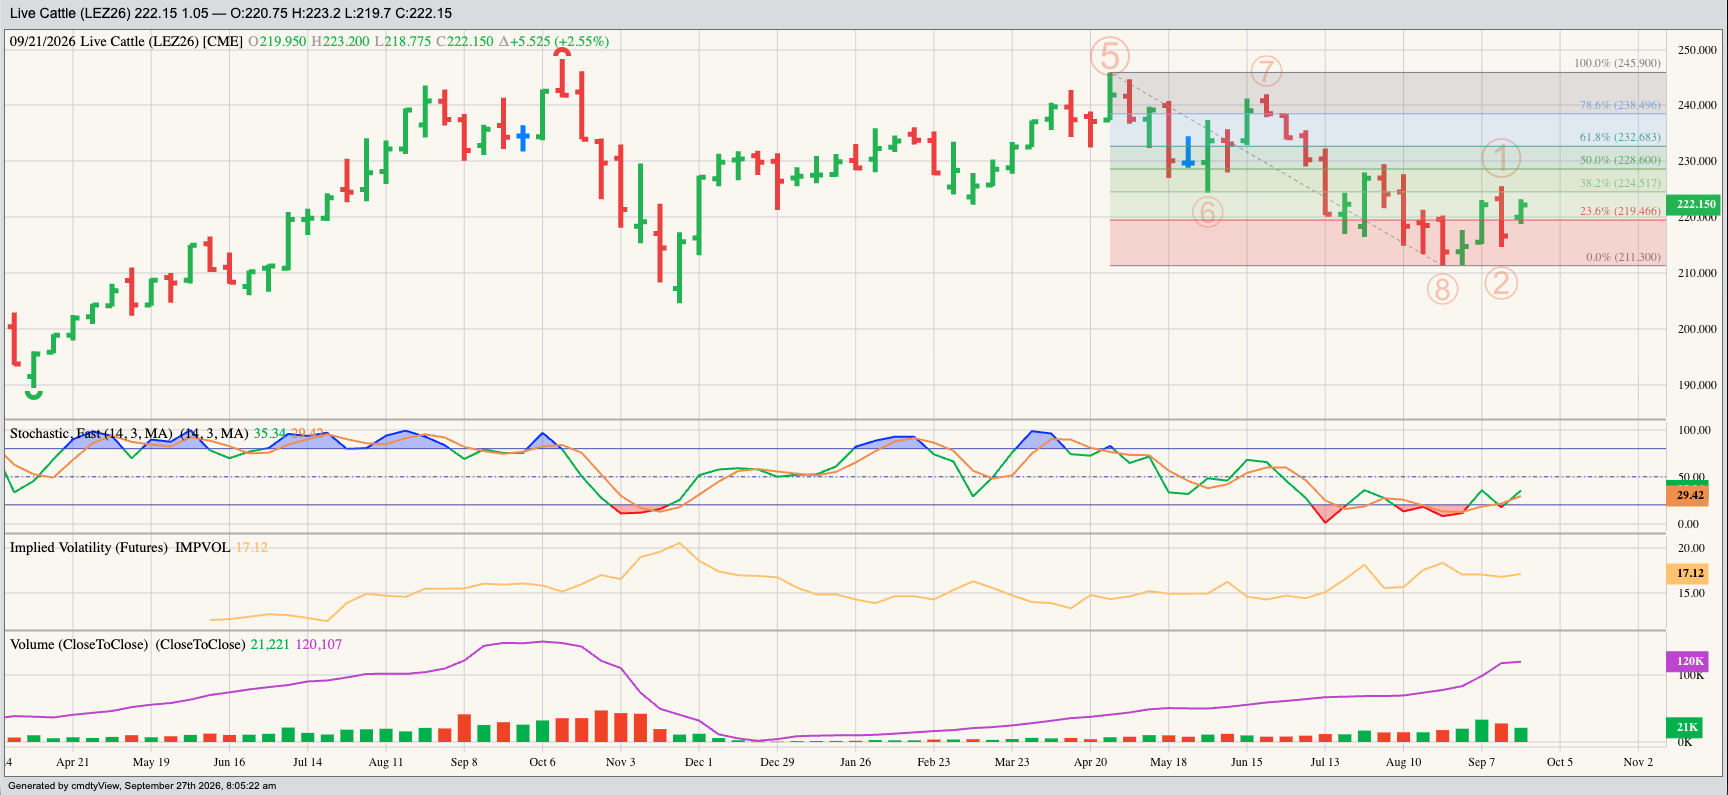Click the Stochastic Fast indicator title
Screen dimensions: 1728x795
(129, 433)
